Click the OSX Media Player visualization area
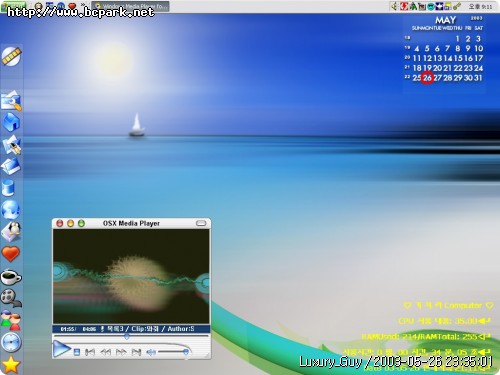 pos(131,276)
